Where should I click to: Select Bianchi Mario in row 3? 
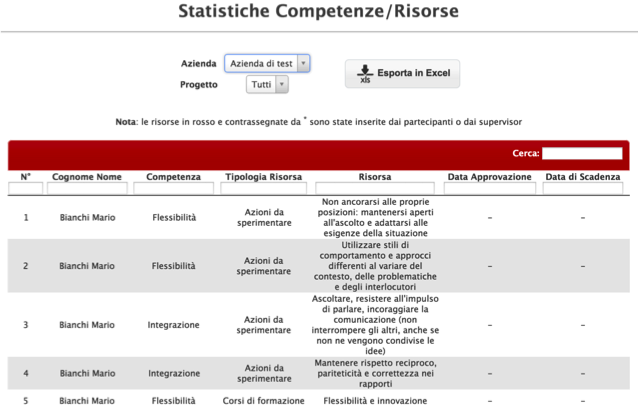pyautogui.click(x=87, y=325)
